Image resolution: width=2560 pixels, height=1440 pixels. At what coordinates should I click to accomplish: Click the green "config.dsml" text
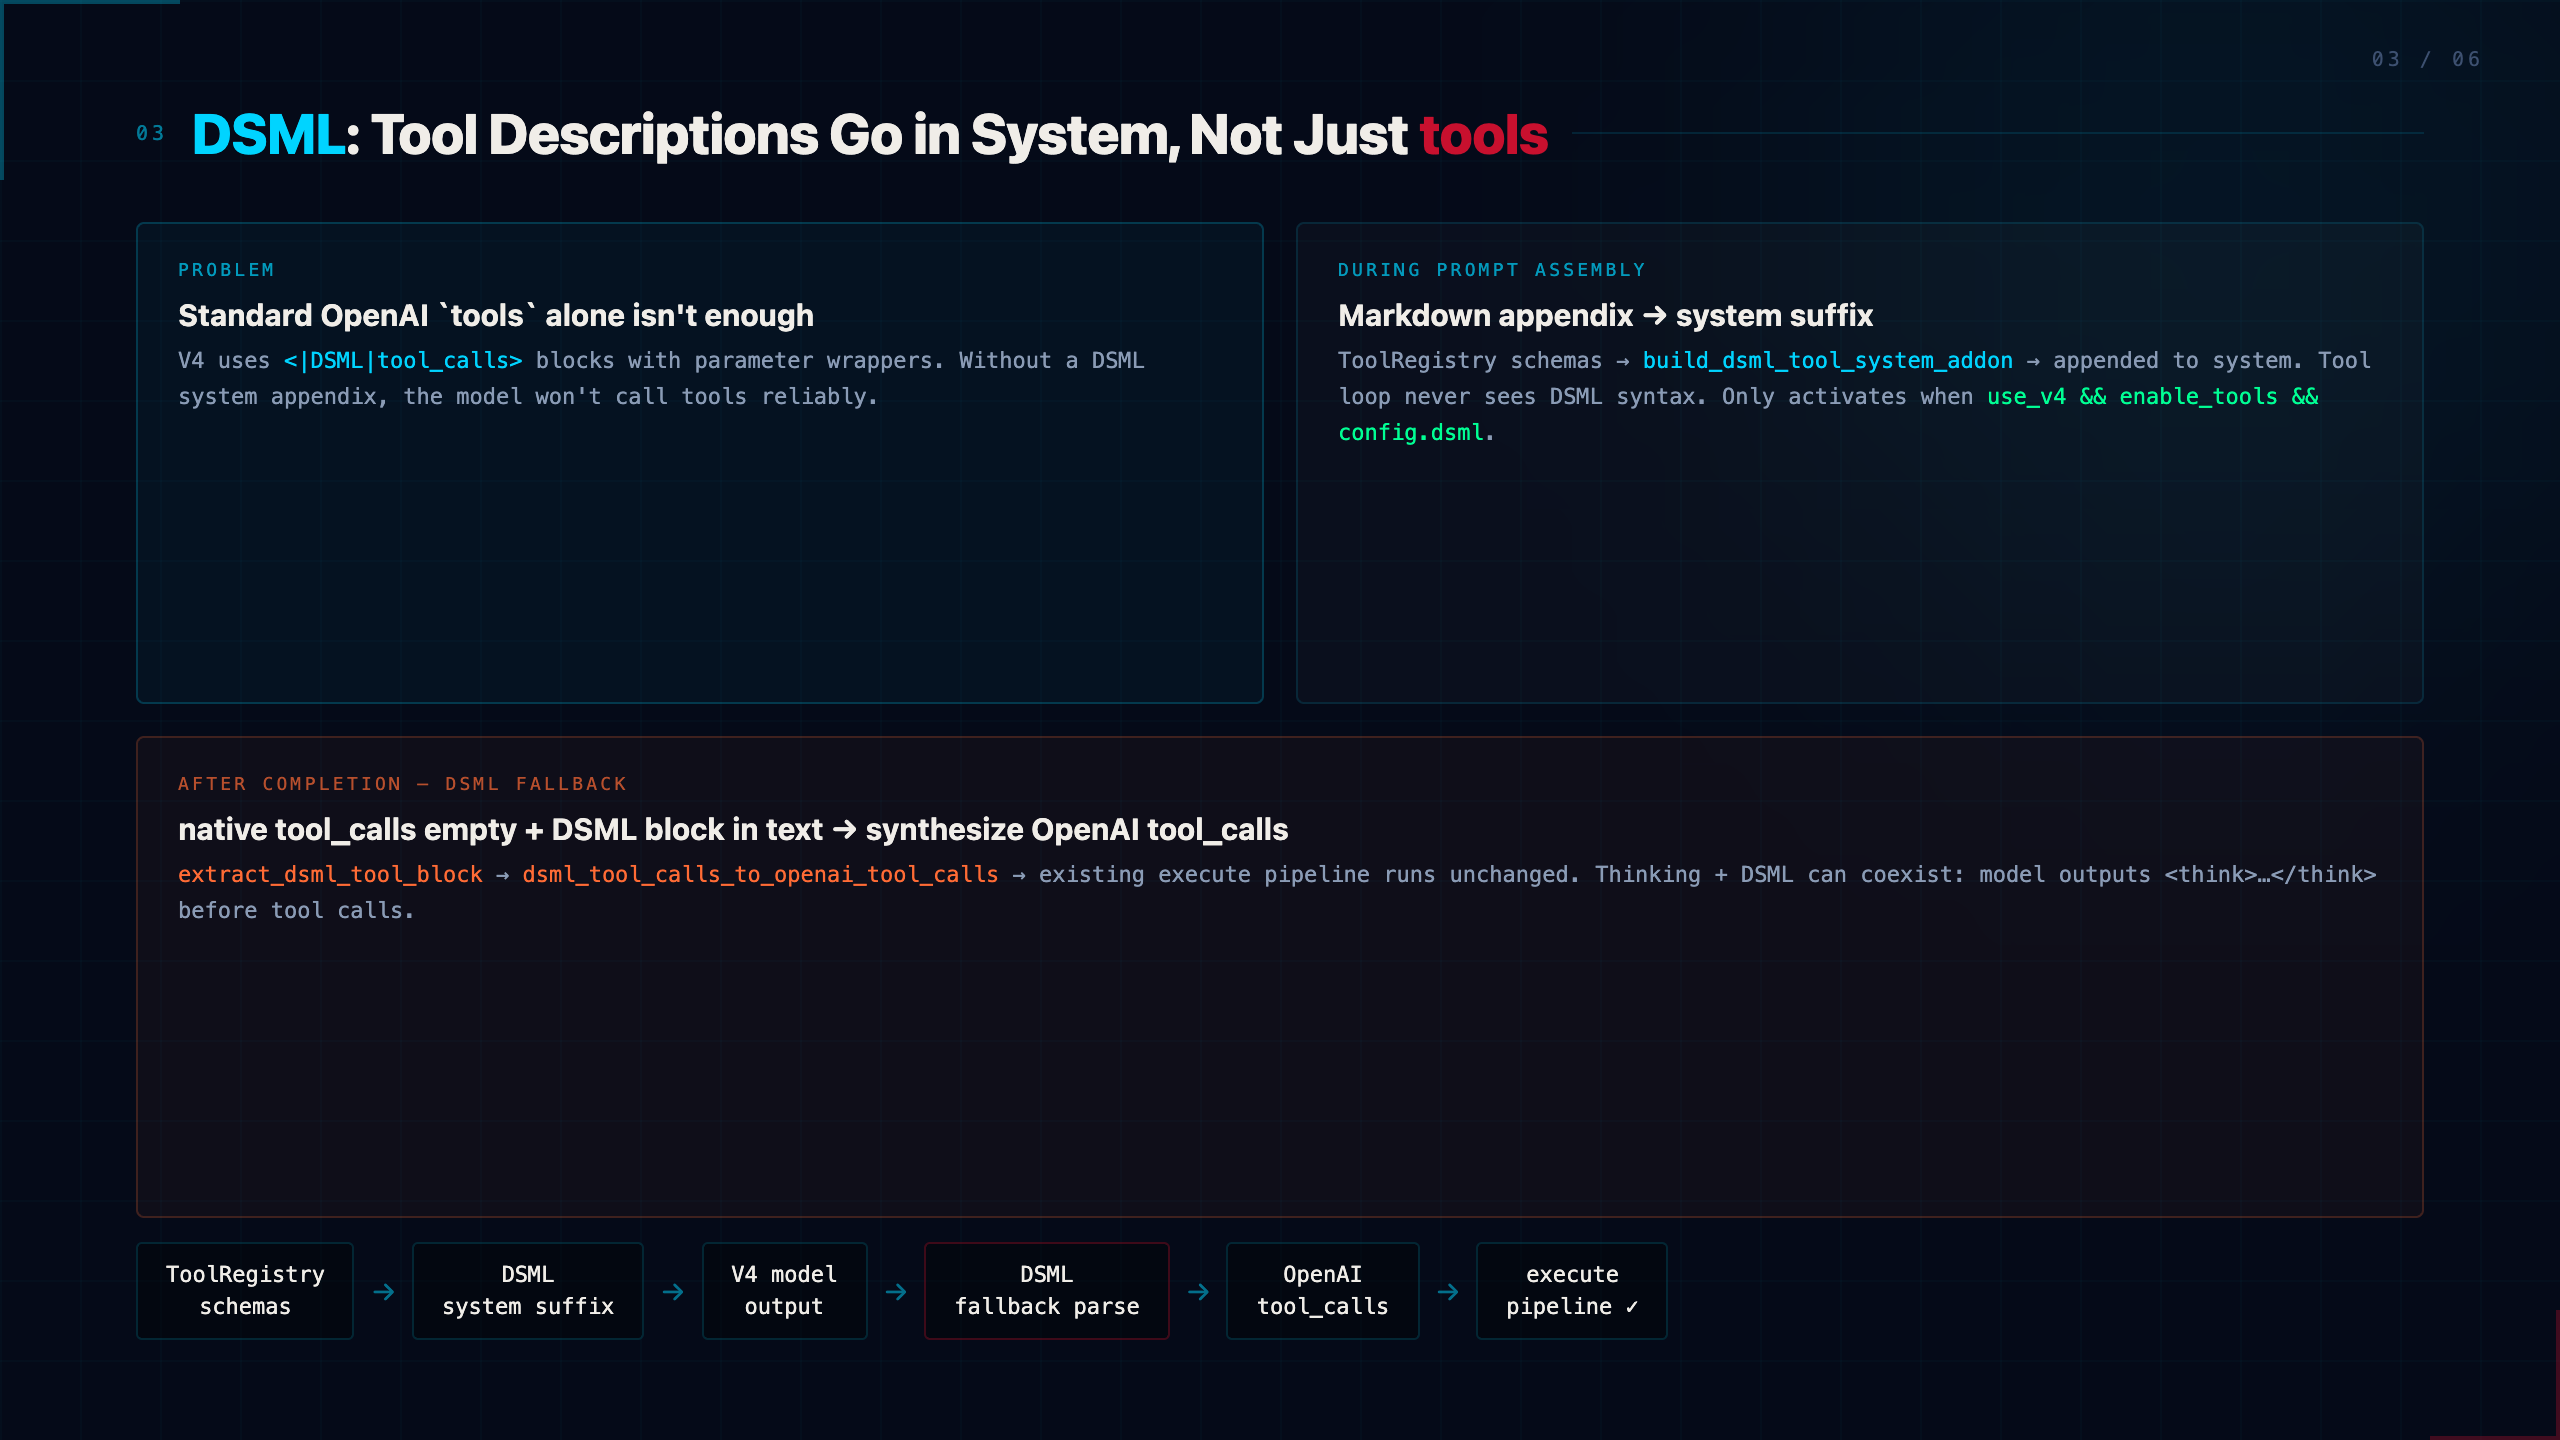tap(1410, 433)
